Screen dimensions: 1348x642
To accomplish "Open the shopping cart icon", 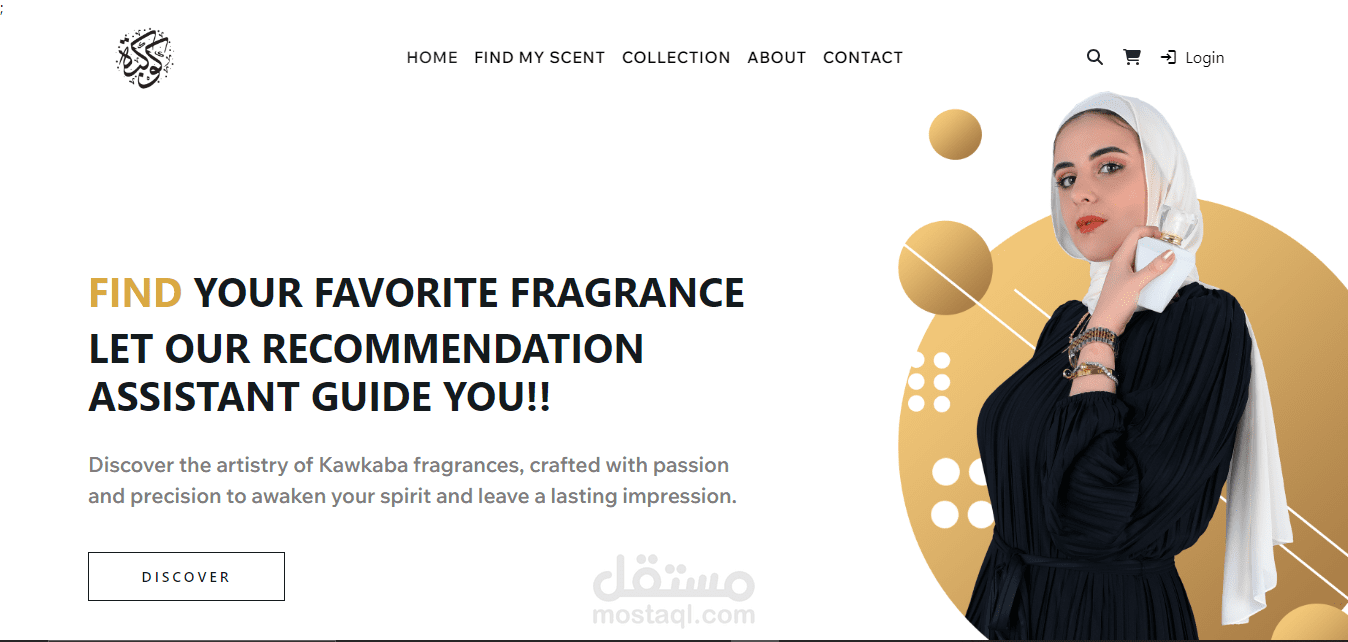I will tap(1132, 58).
